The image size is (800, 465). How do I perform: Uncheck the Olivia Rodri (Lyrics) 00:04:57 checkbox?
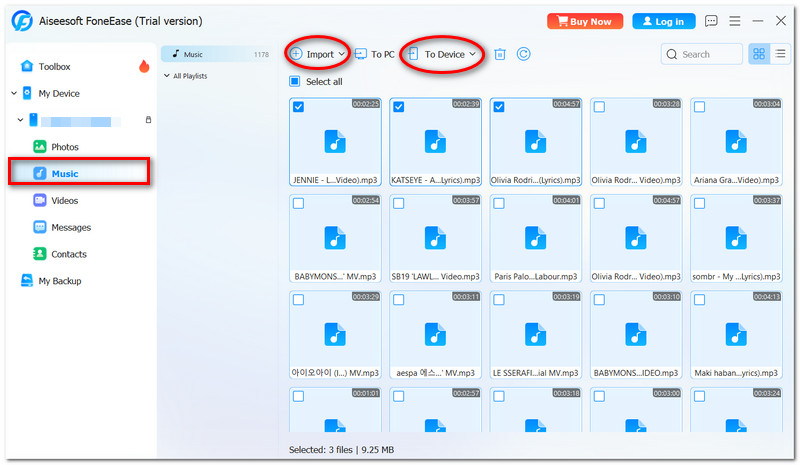(x=499, y=107)
